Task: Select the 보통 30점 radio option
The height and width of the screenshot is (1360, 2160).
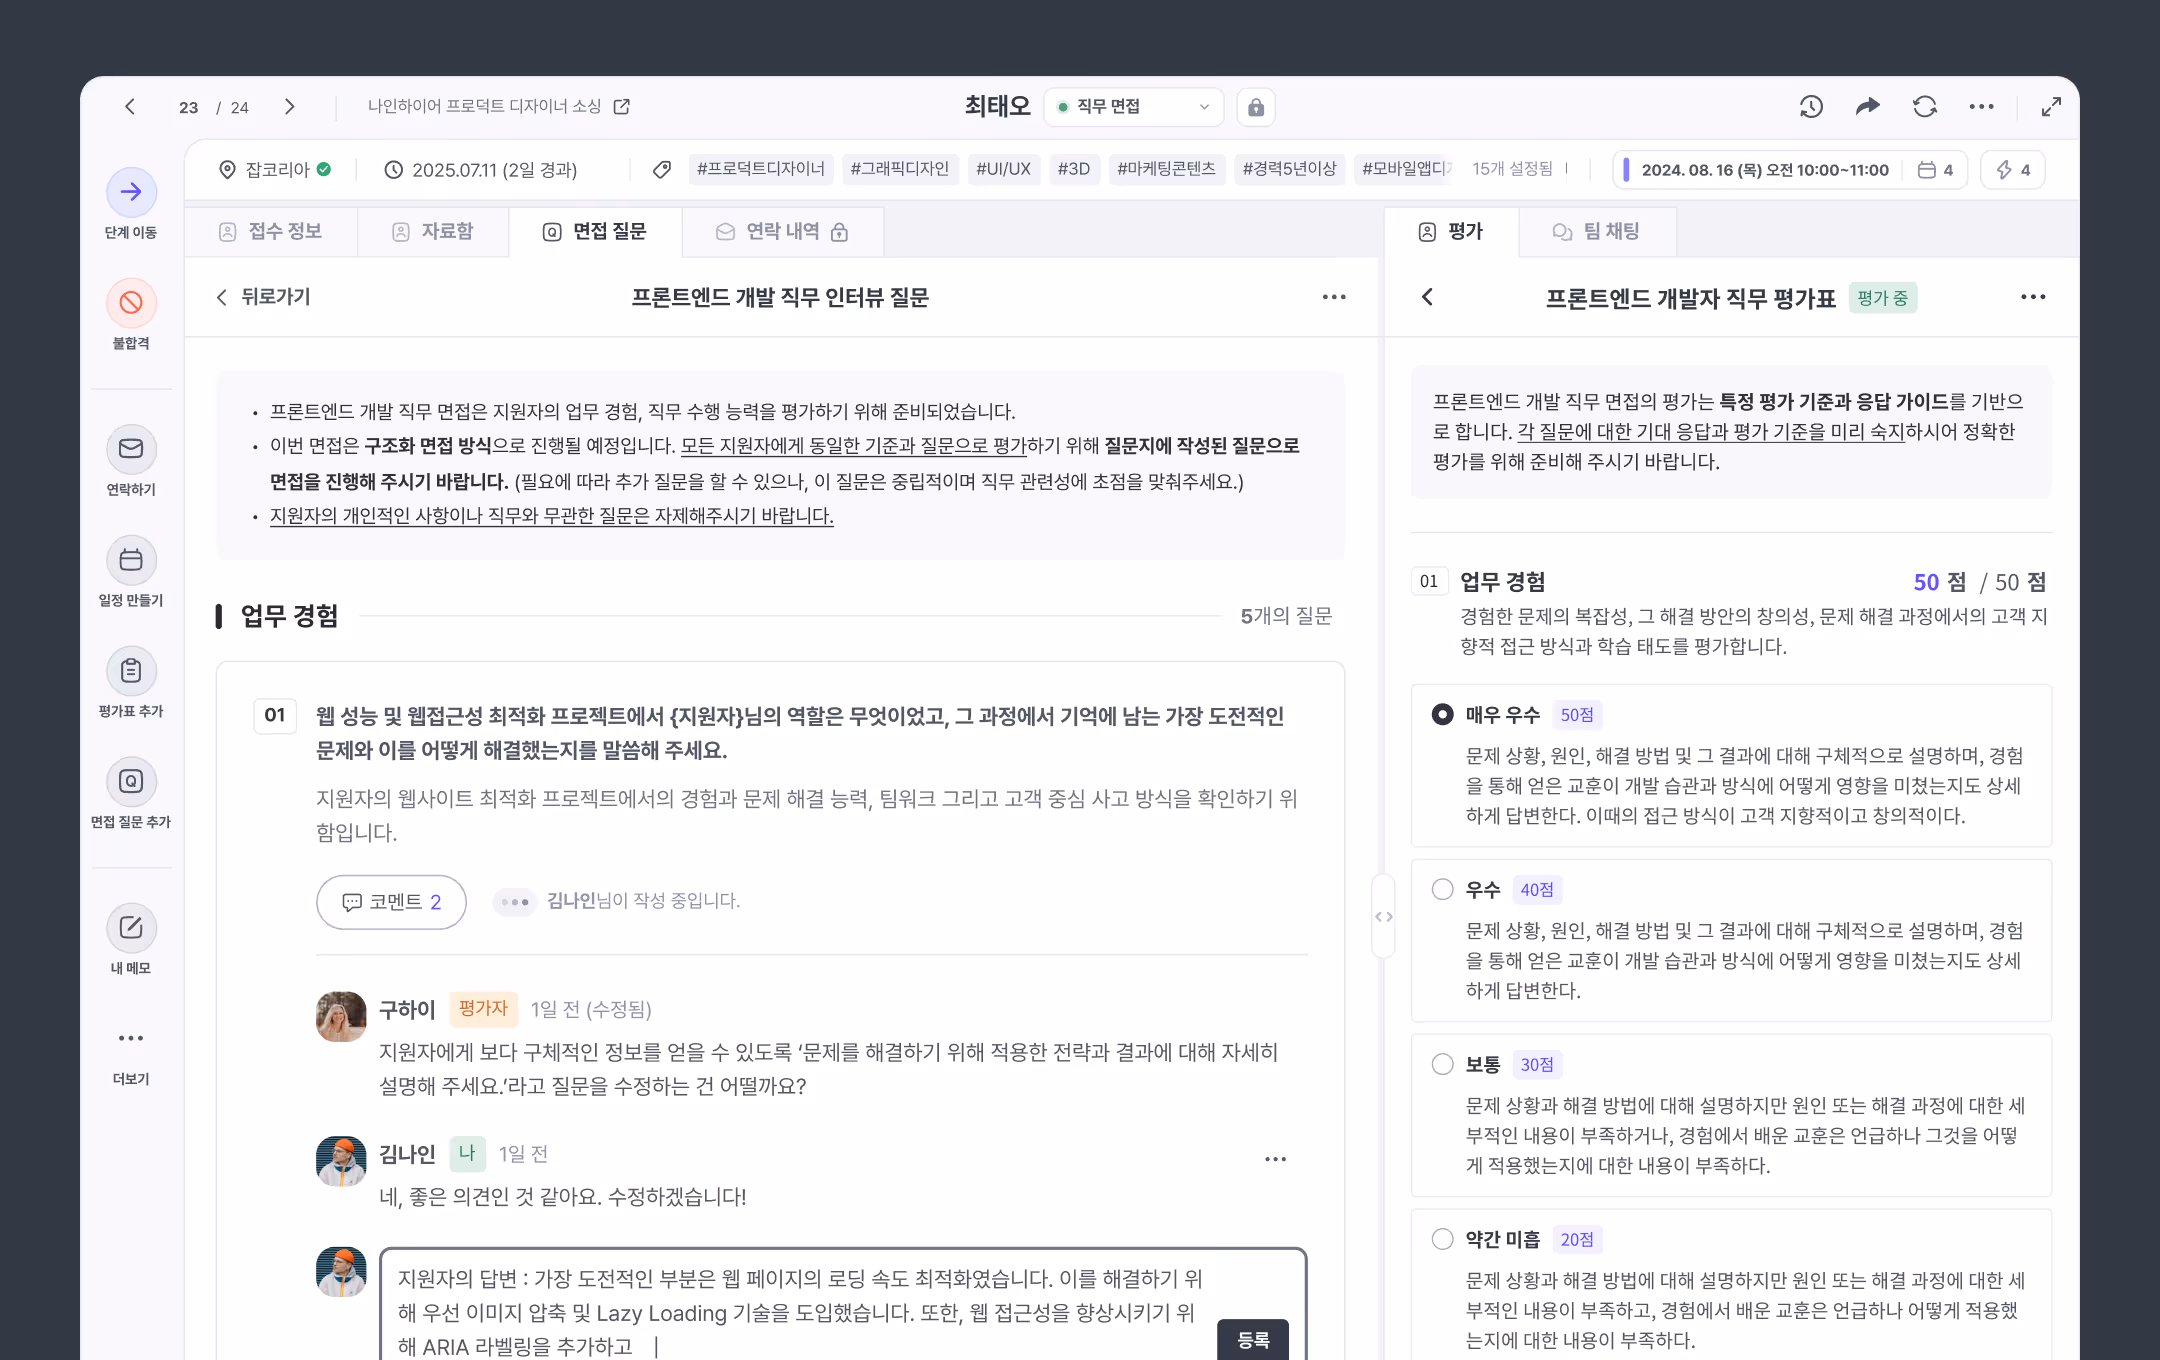Action: 1442,1064
